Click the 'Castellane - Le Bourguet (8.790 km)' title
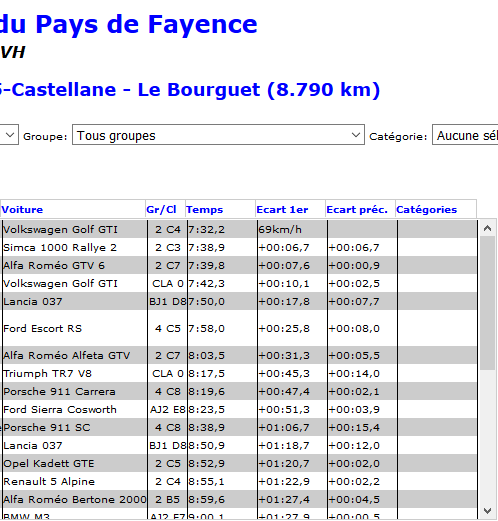Image resolution: width=498 pixels, height=521 pixels. click(196, 90)
